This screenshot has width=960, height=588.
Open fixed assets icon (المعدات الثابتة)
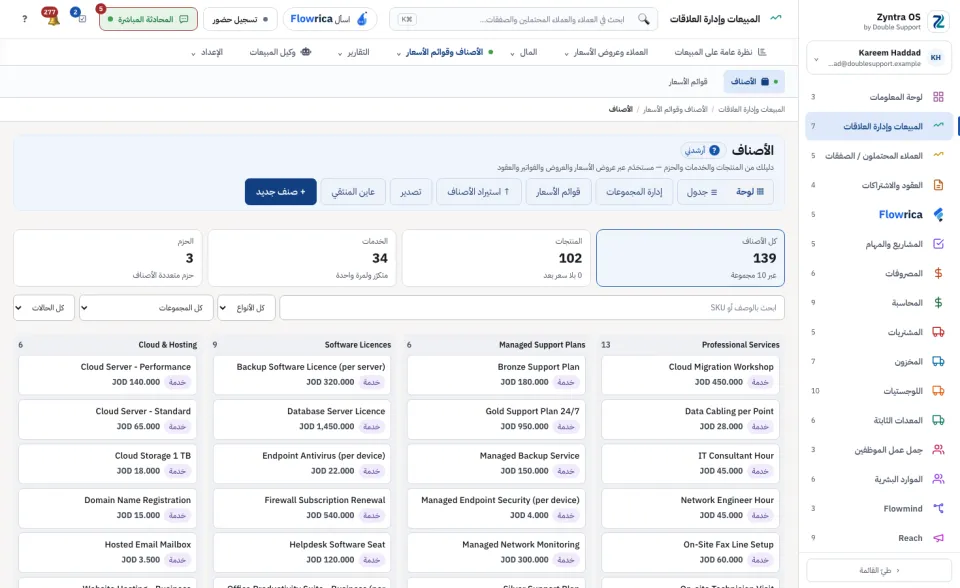[938, 420]
